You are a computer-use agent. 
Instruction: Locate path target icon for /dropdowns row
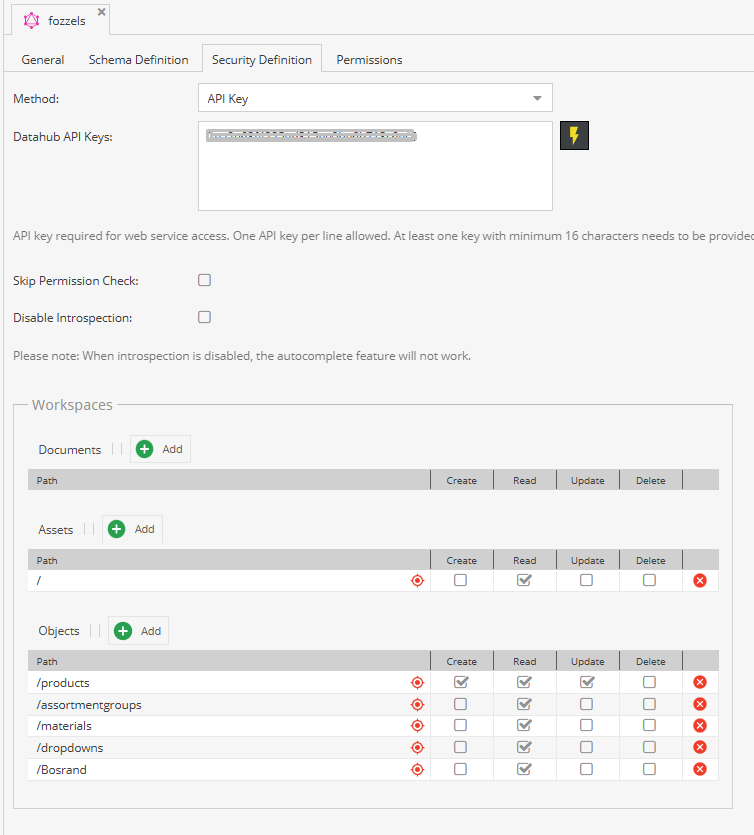click(x=417, y=748)
